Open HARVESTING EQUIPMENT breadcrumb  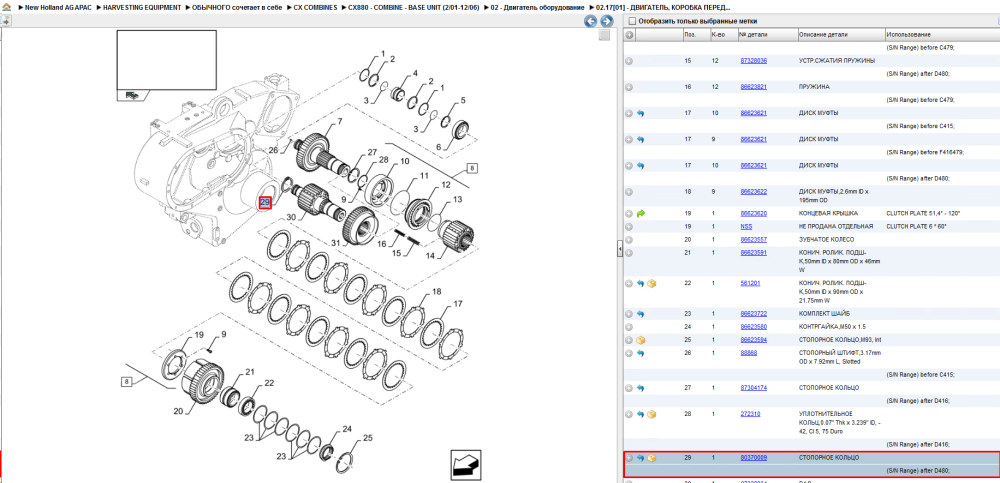142,7
